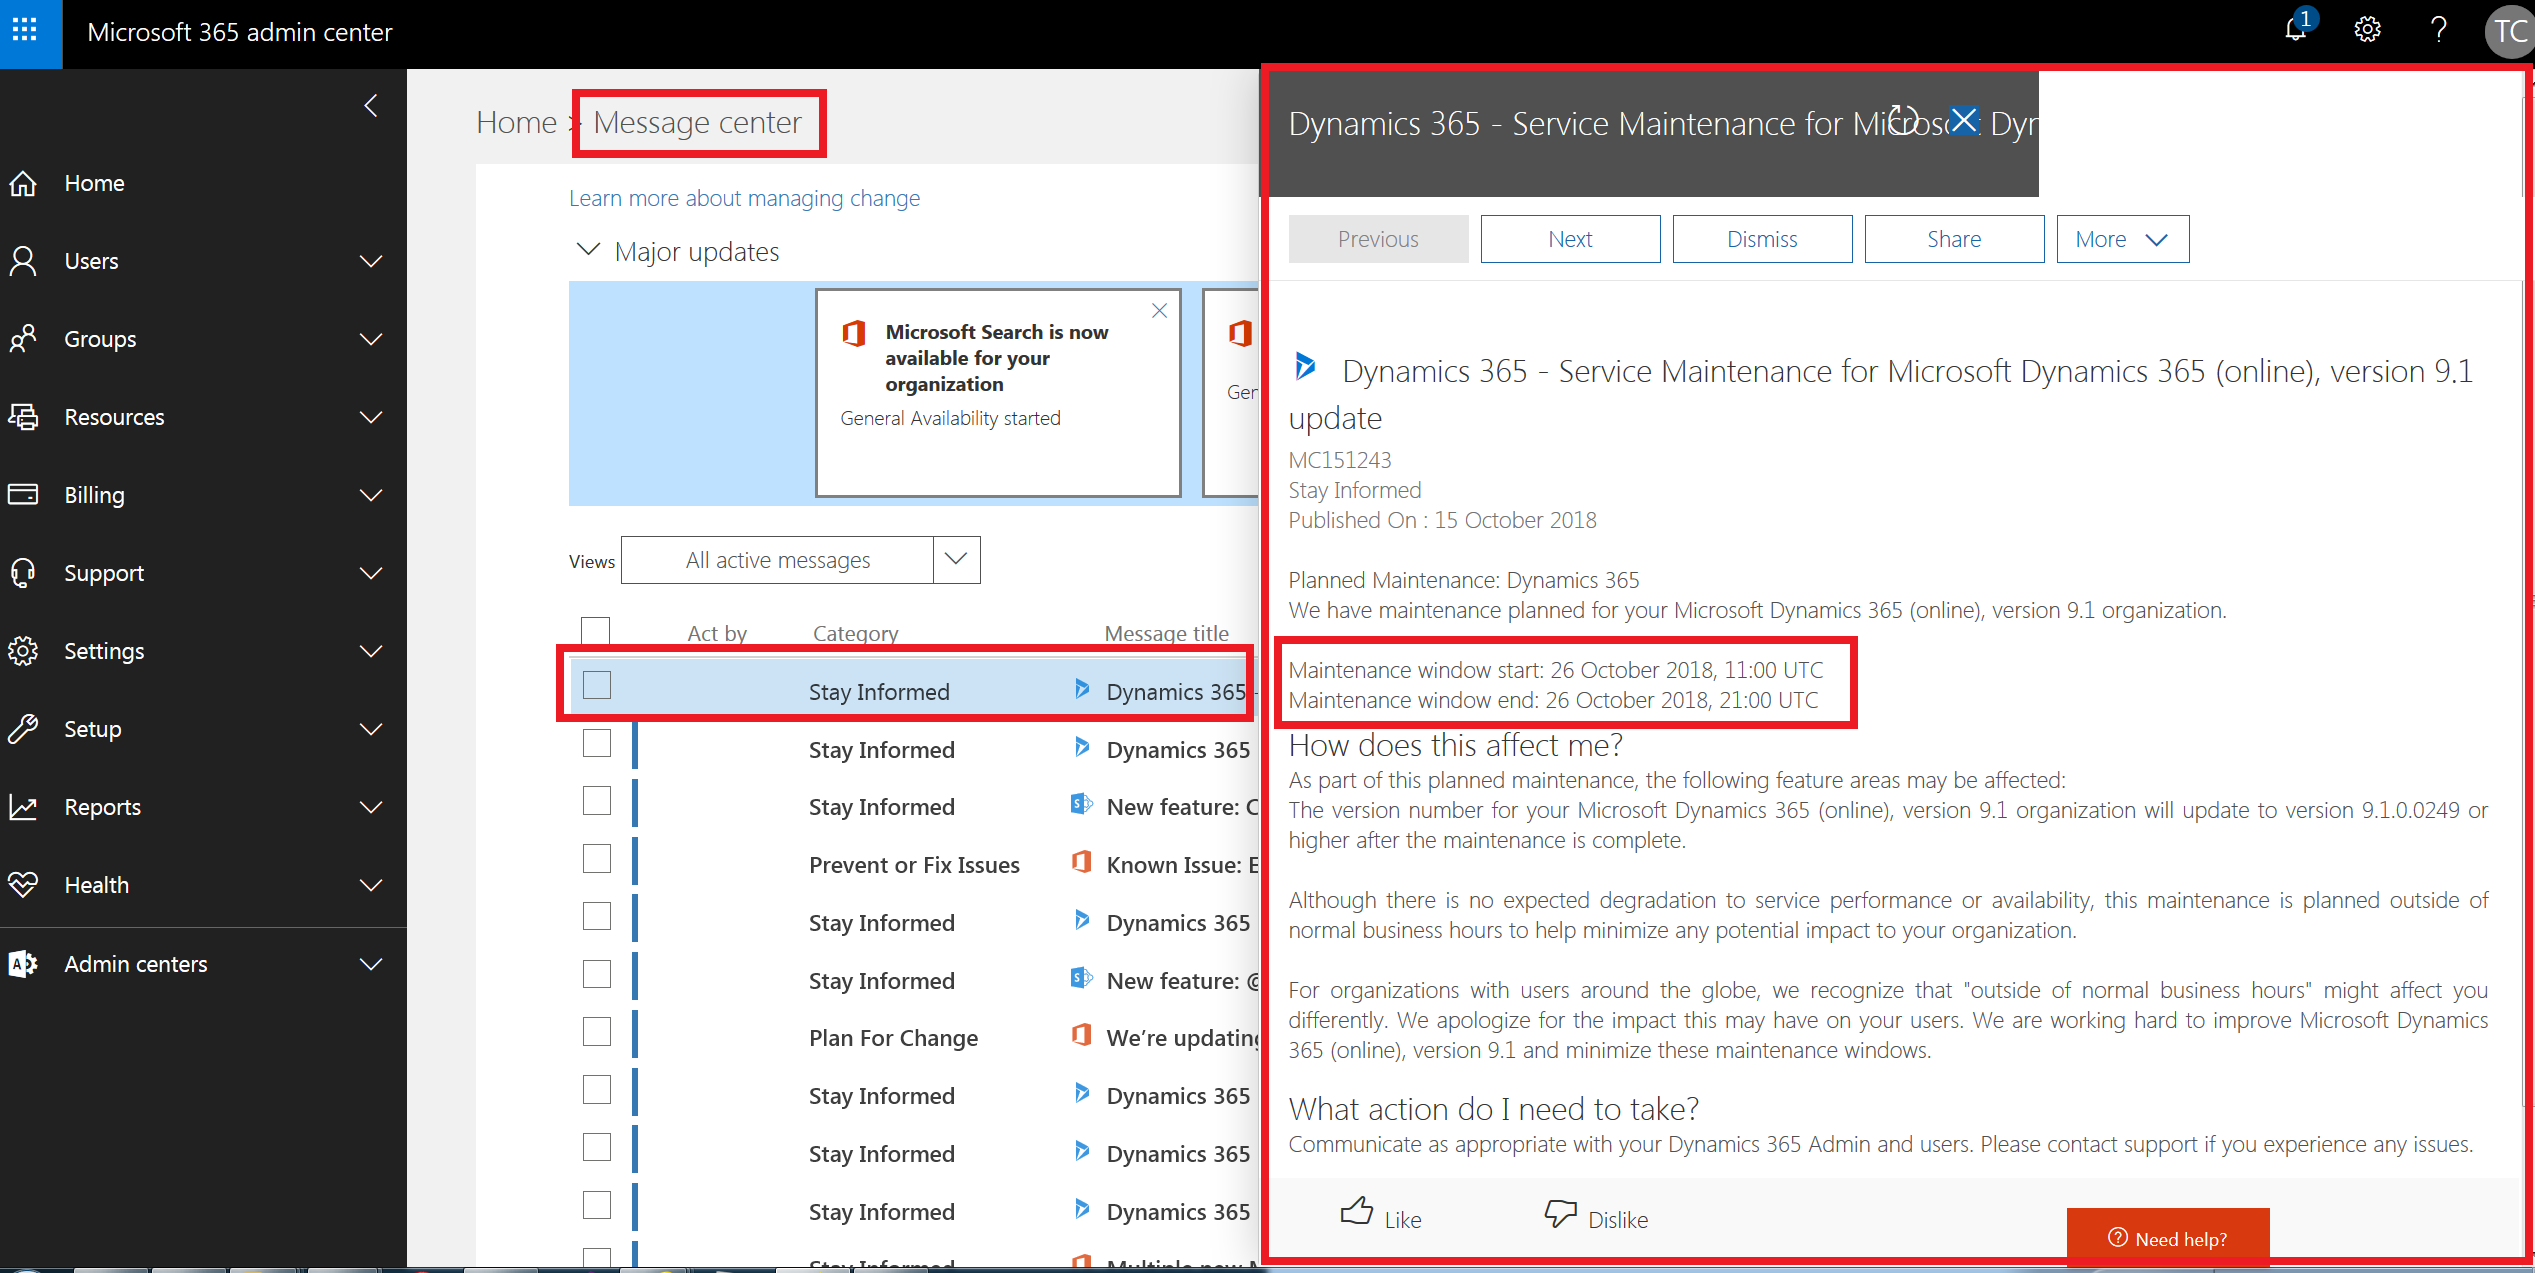Click the Reports chart icon in sidebar

[24, 807]
